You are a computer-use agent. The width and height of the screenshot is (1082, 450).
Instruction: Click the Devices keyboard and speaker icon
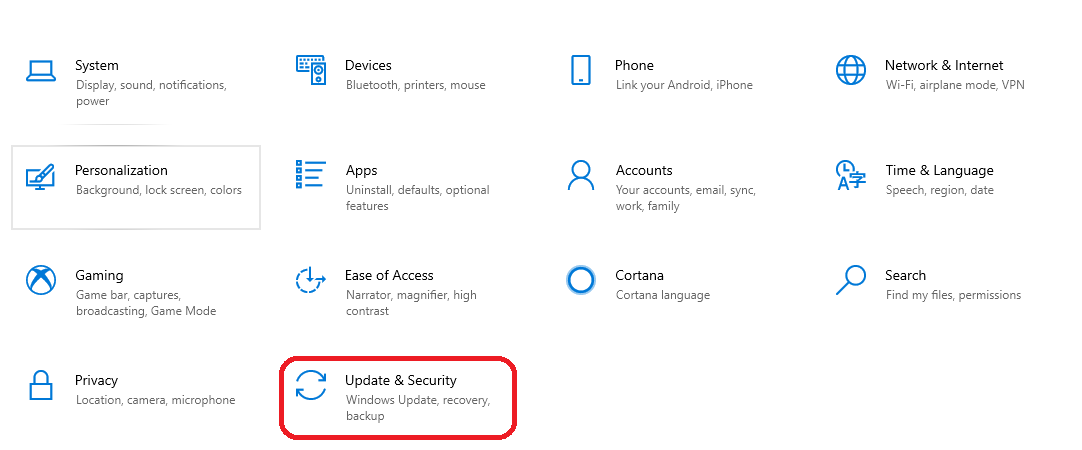coord(311,70)
